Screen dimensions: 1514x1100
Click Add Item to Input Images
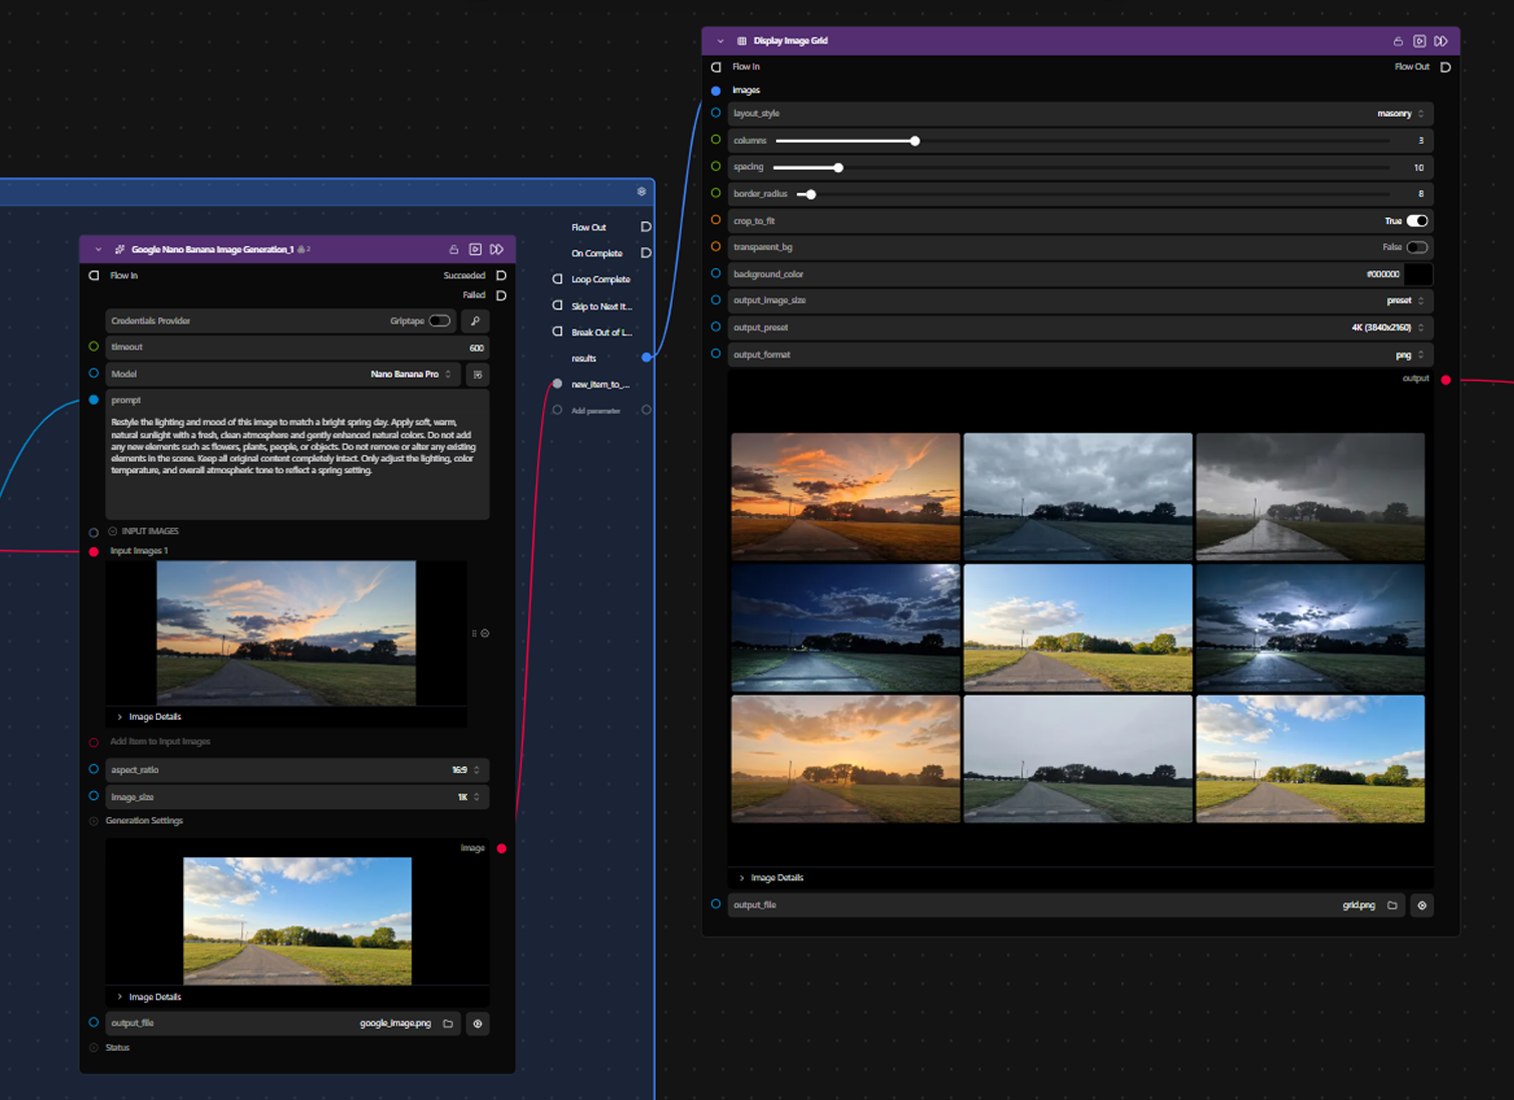pos(160,742)
